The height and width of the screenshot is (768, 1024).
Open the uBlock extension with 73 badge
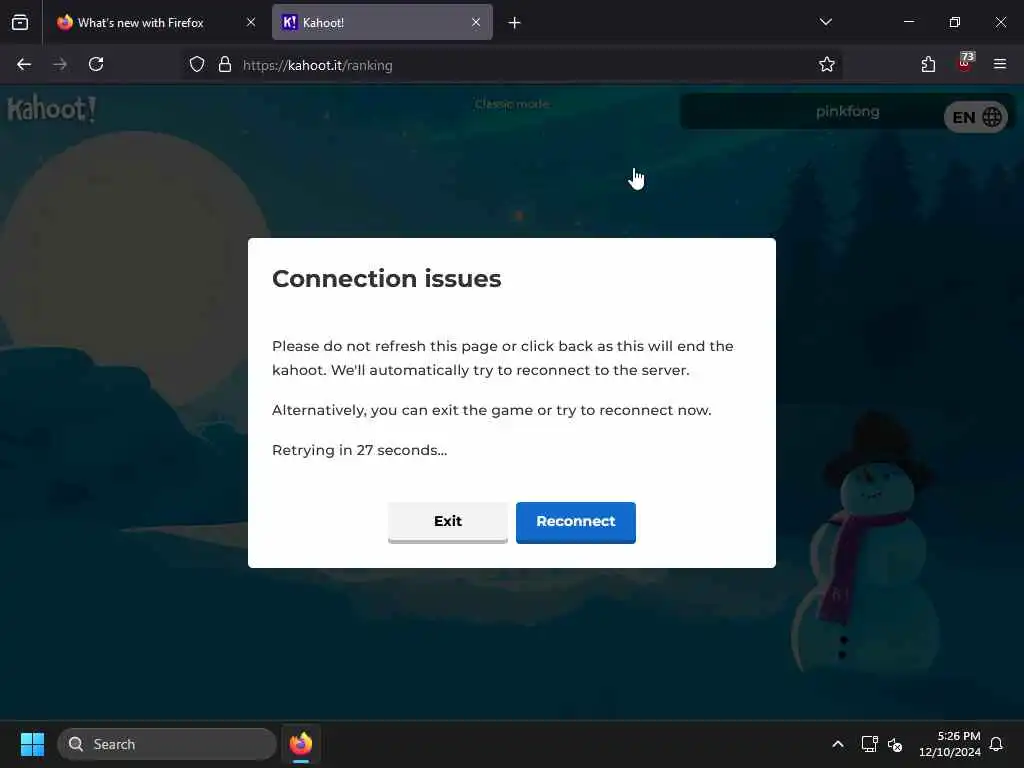pos(965,64)
